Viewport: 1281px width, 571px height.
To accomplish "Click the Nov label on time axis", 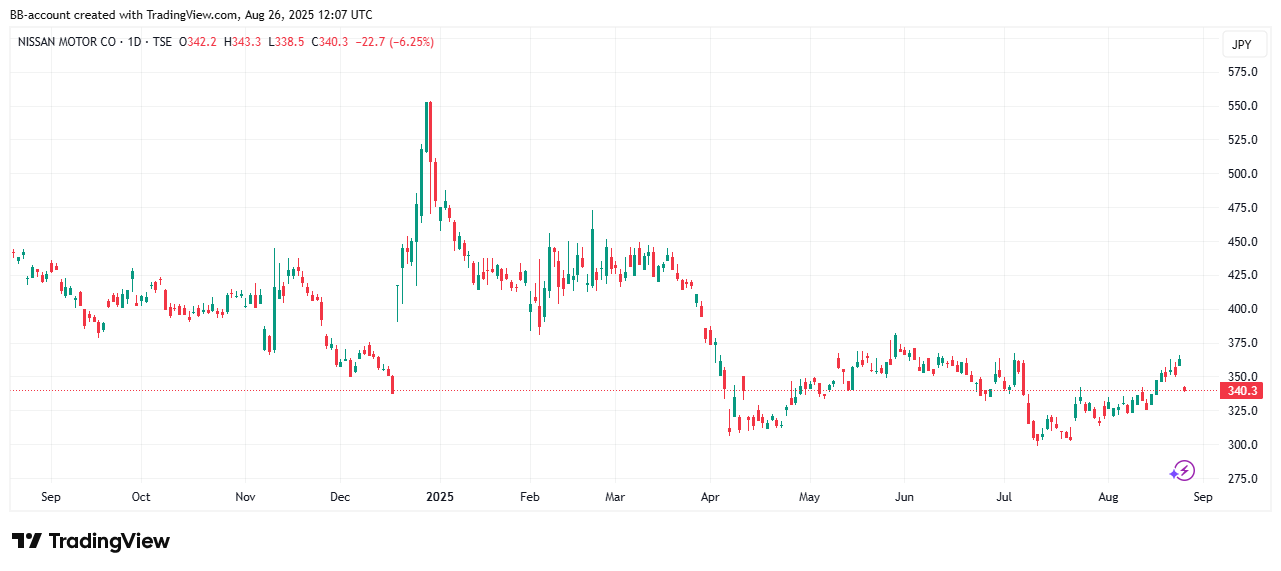I will (246, 497).
